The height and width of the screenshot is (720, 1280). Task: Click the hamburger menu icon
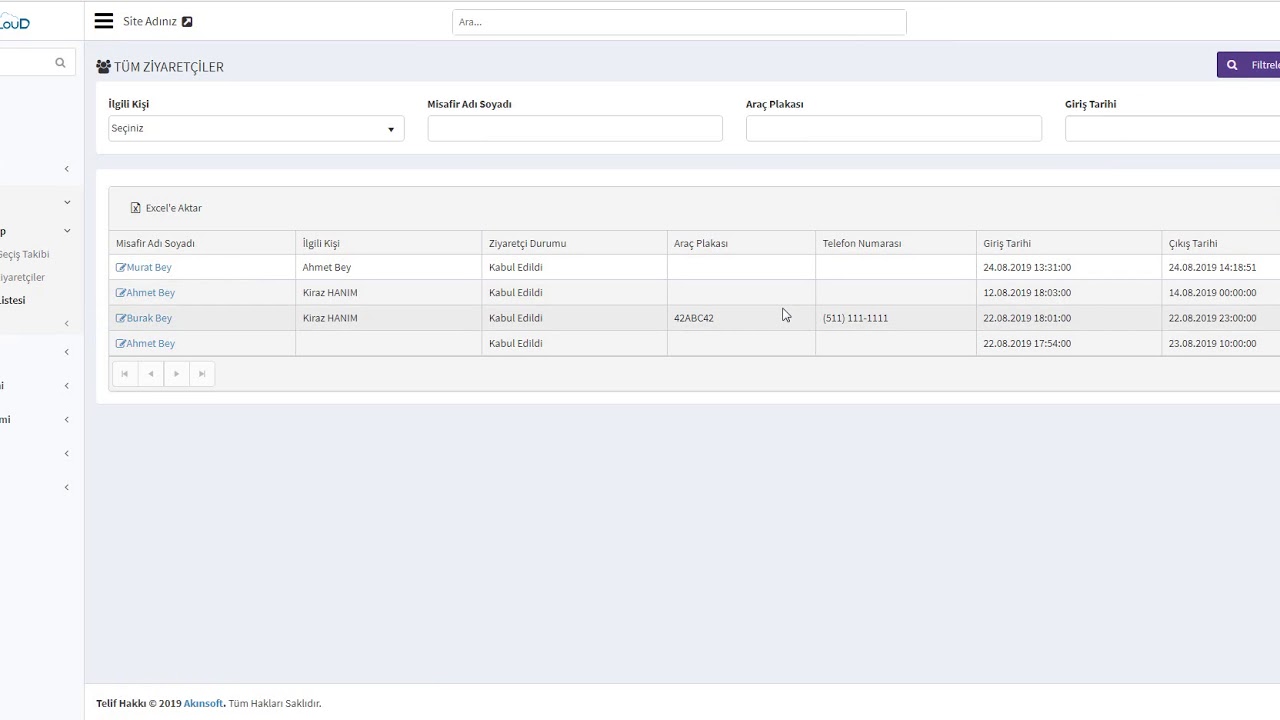pos(104,21)
